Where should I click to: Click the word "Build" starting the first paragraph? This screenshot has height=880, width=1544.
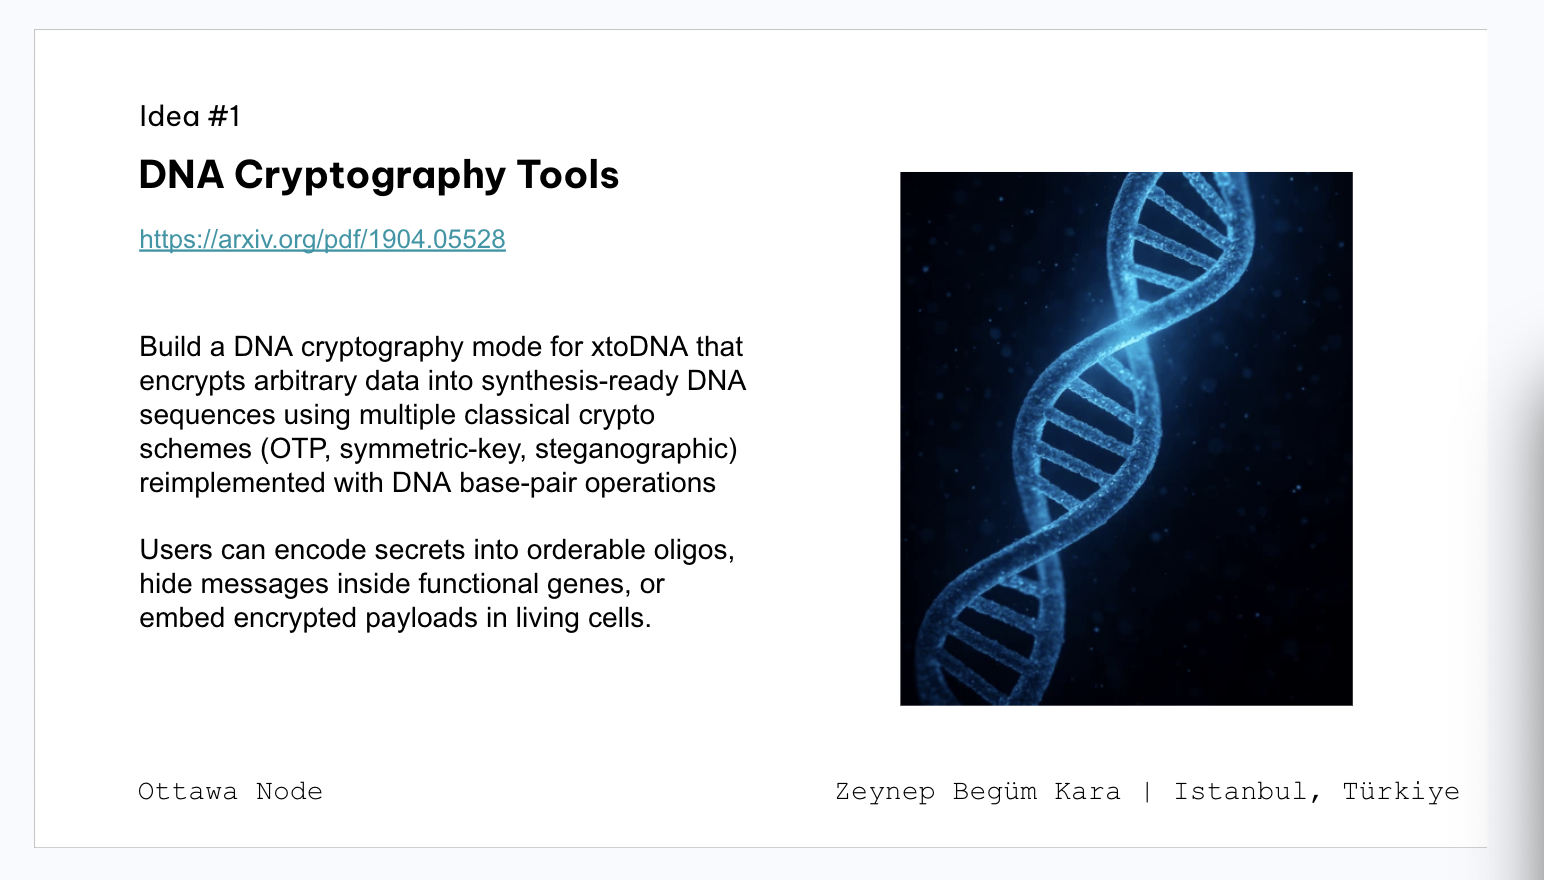[x=170, y=347]
